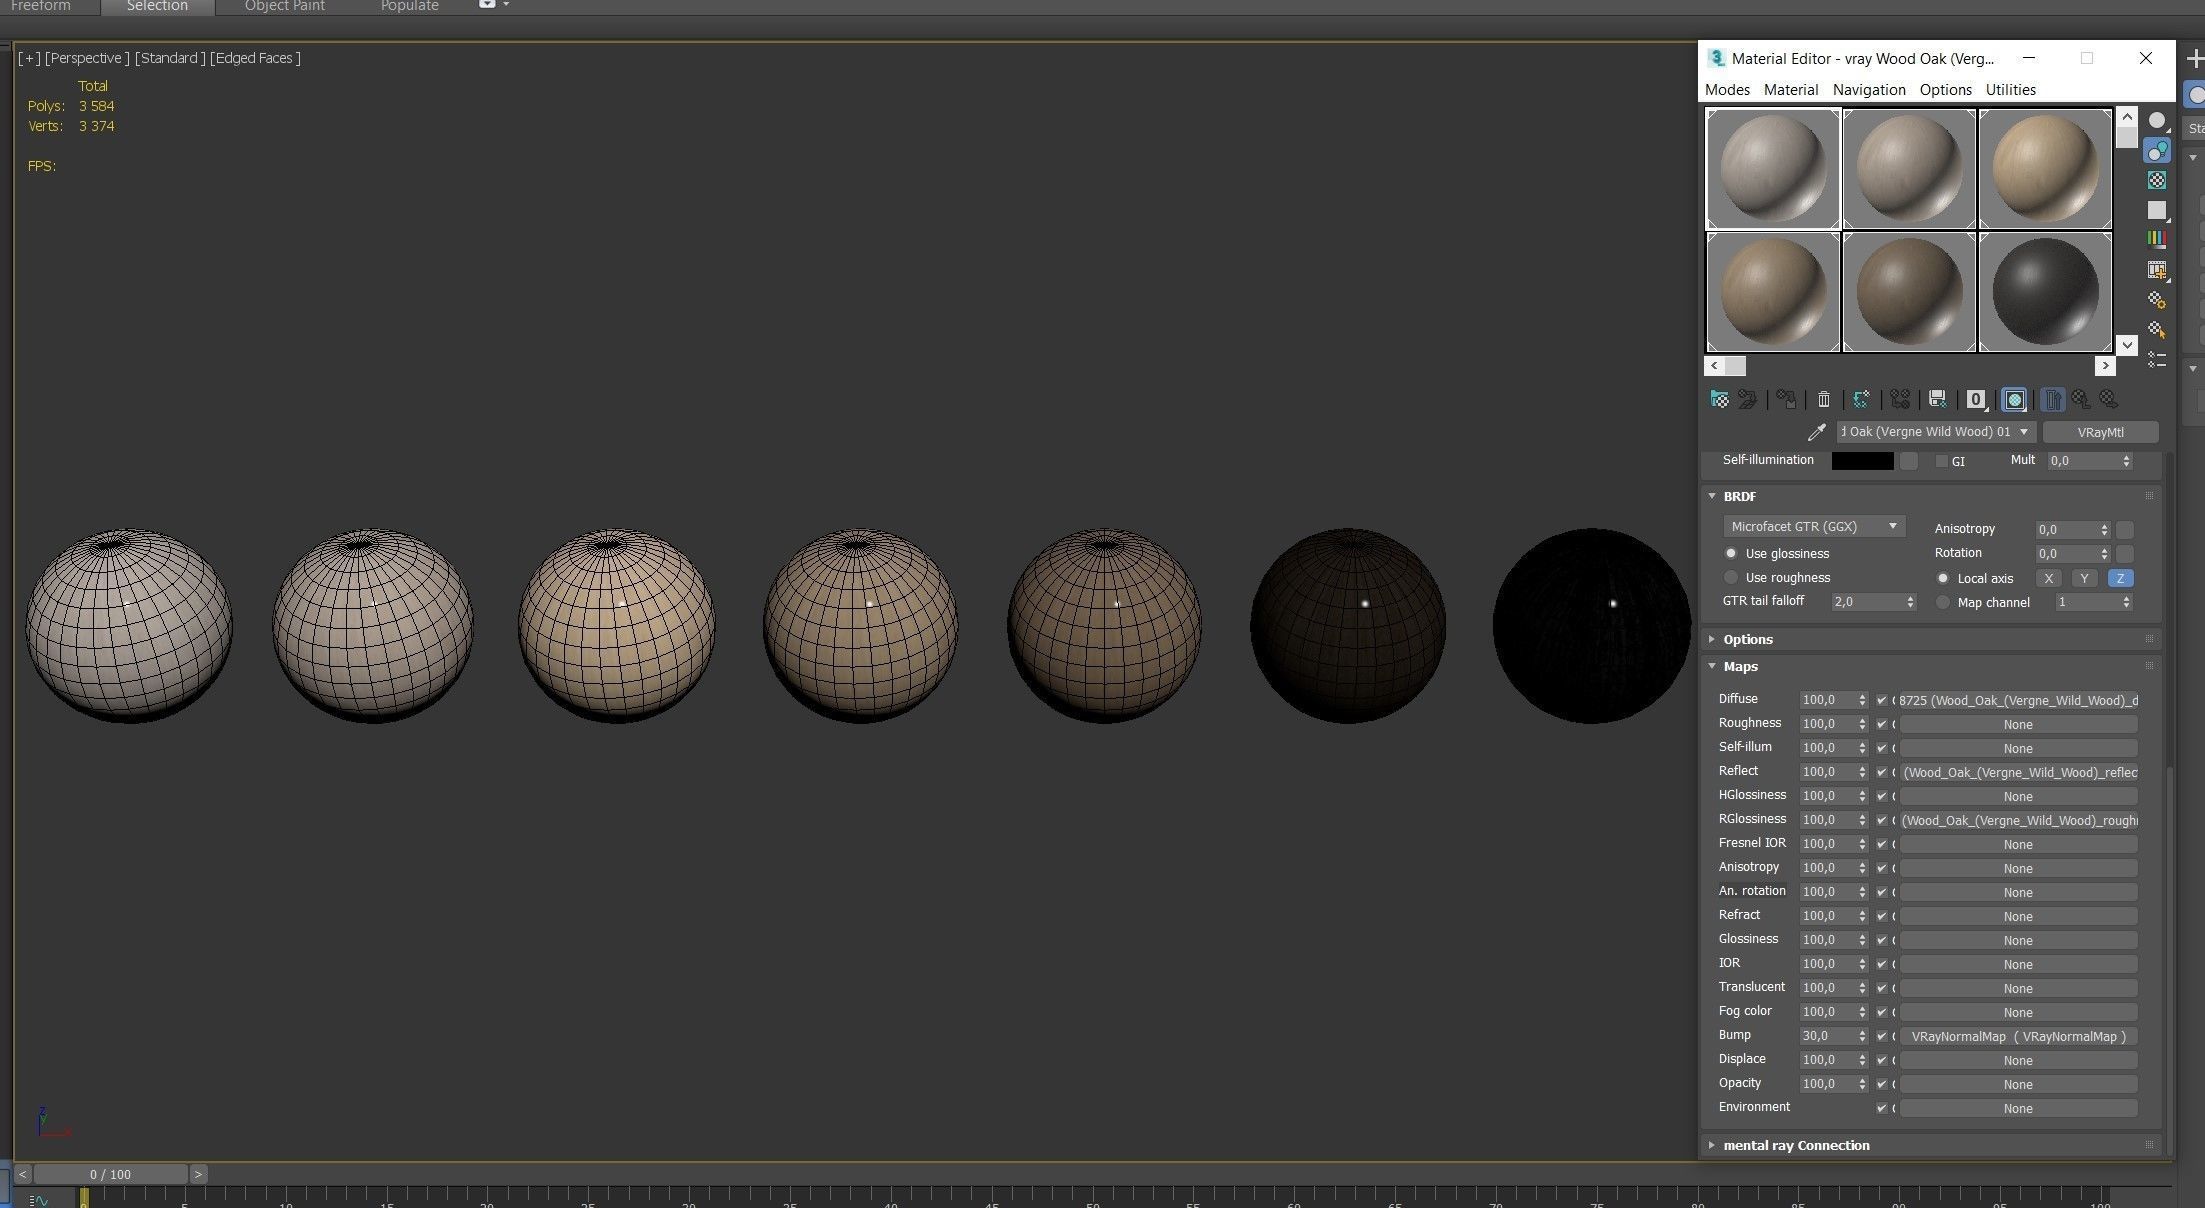Select the Use roughness radio button
This screenshot has height=1208, width=2205.
click(1731, 578)
